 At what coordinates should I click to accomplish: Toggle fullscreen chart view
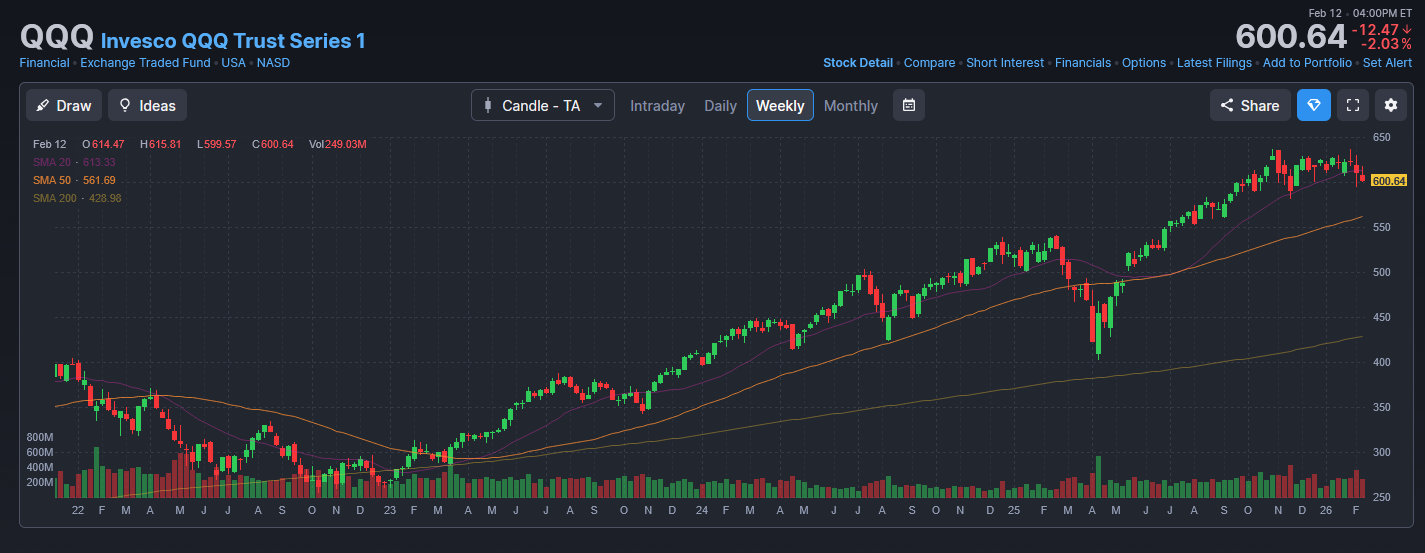1353,105
